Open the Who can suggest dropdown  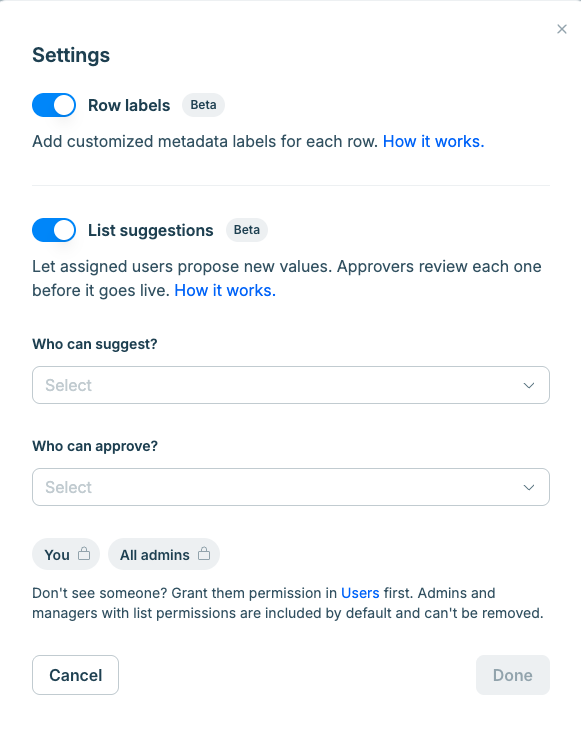pos(291,385)
